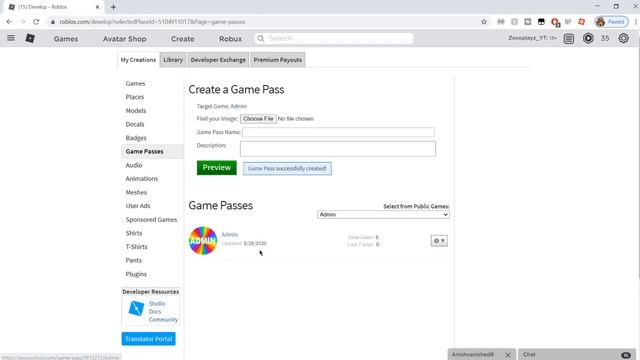
Task: Open the Studio developer resource link
Action: click(x=157, y=304)
